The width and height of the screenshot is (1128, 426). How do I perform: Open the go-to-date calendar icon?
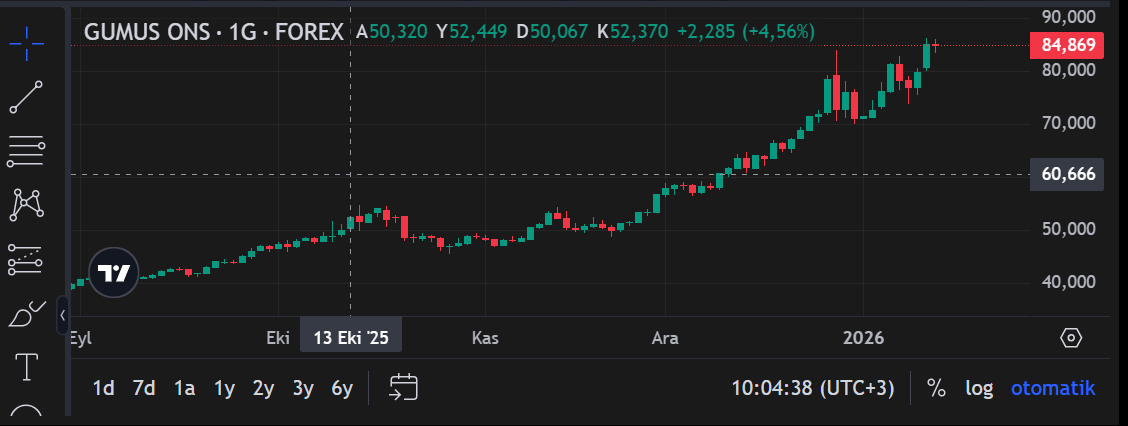(403, 388)
